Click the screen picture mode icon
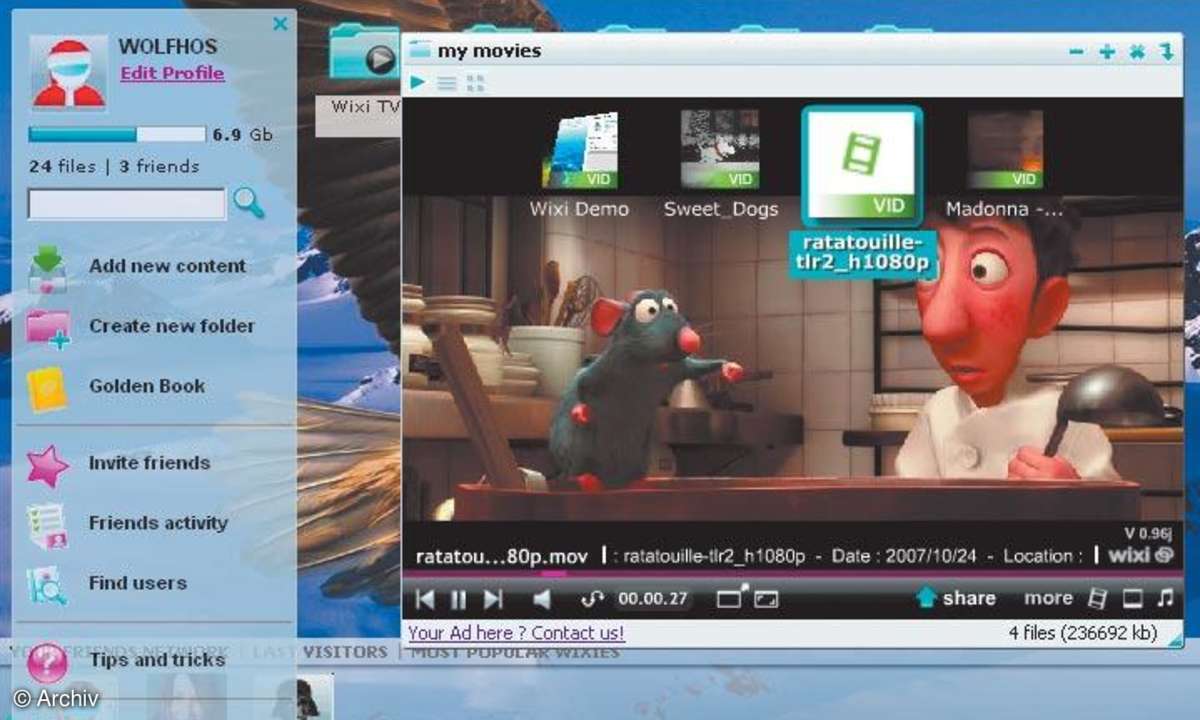 (1132, 598)
